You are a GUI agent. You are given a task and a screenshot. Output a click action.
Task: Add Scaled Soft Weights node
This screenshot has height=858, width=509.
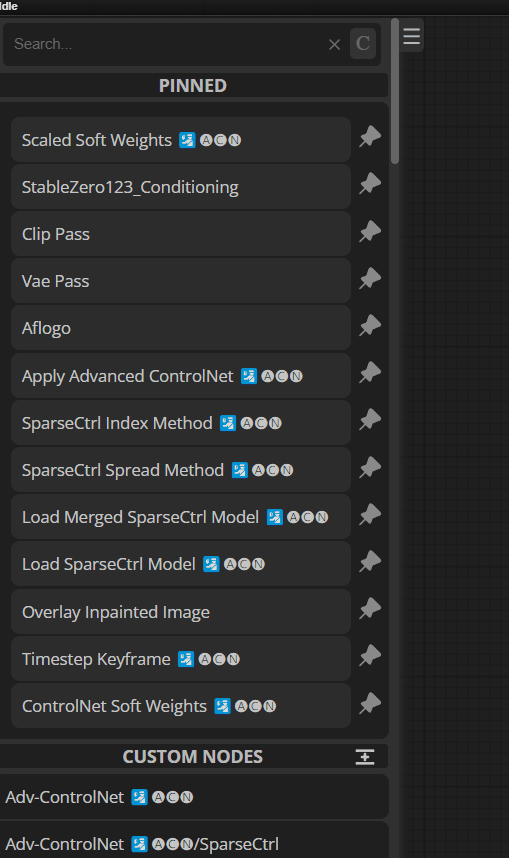click(181, 140)
